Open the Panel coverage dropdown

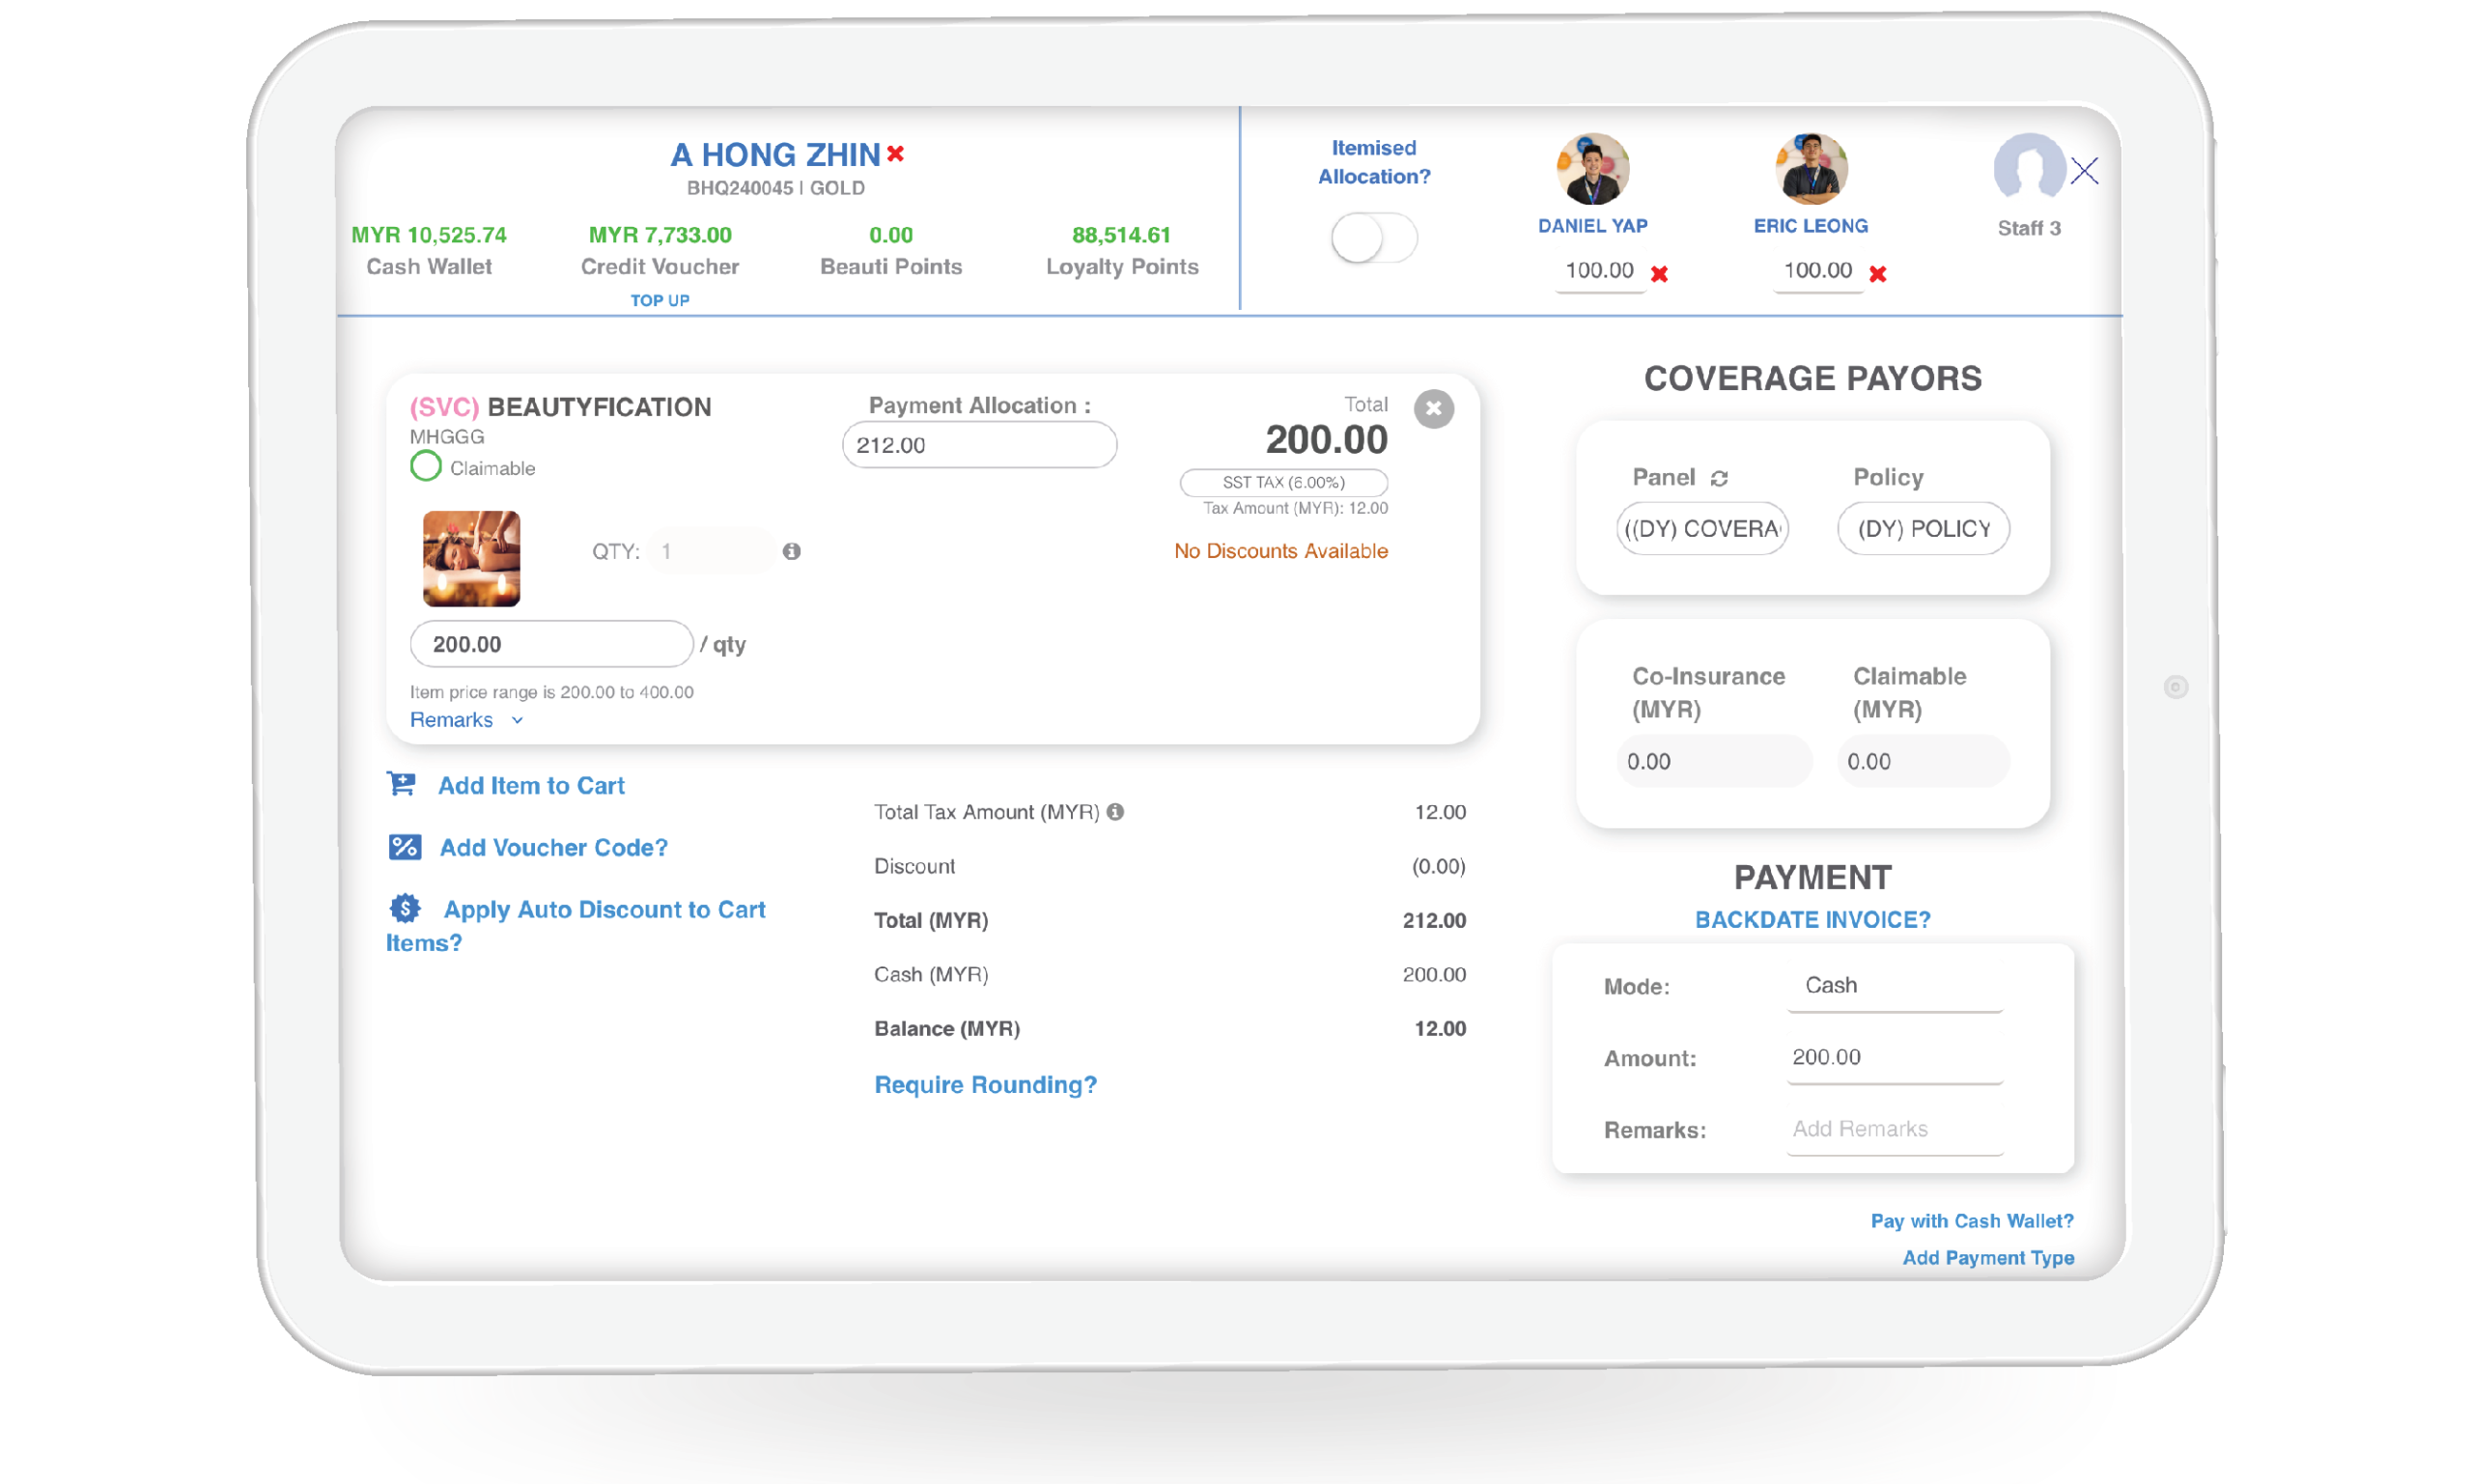click(x=1702, y=528)
